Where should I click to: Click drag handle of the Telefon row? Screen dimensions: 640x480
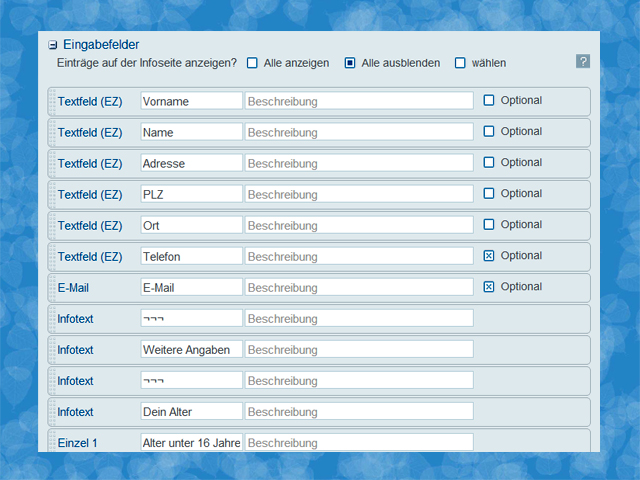point(52,257)
